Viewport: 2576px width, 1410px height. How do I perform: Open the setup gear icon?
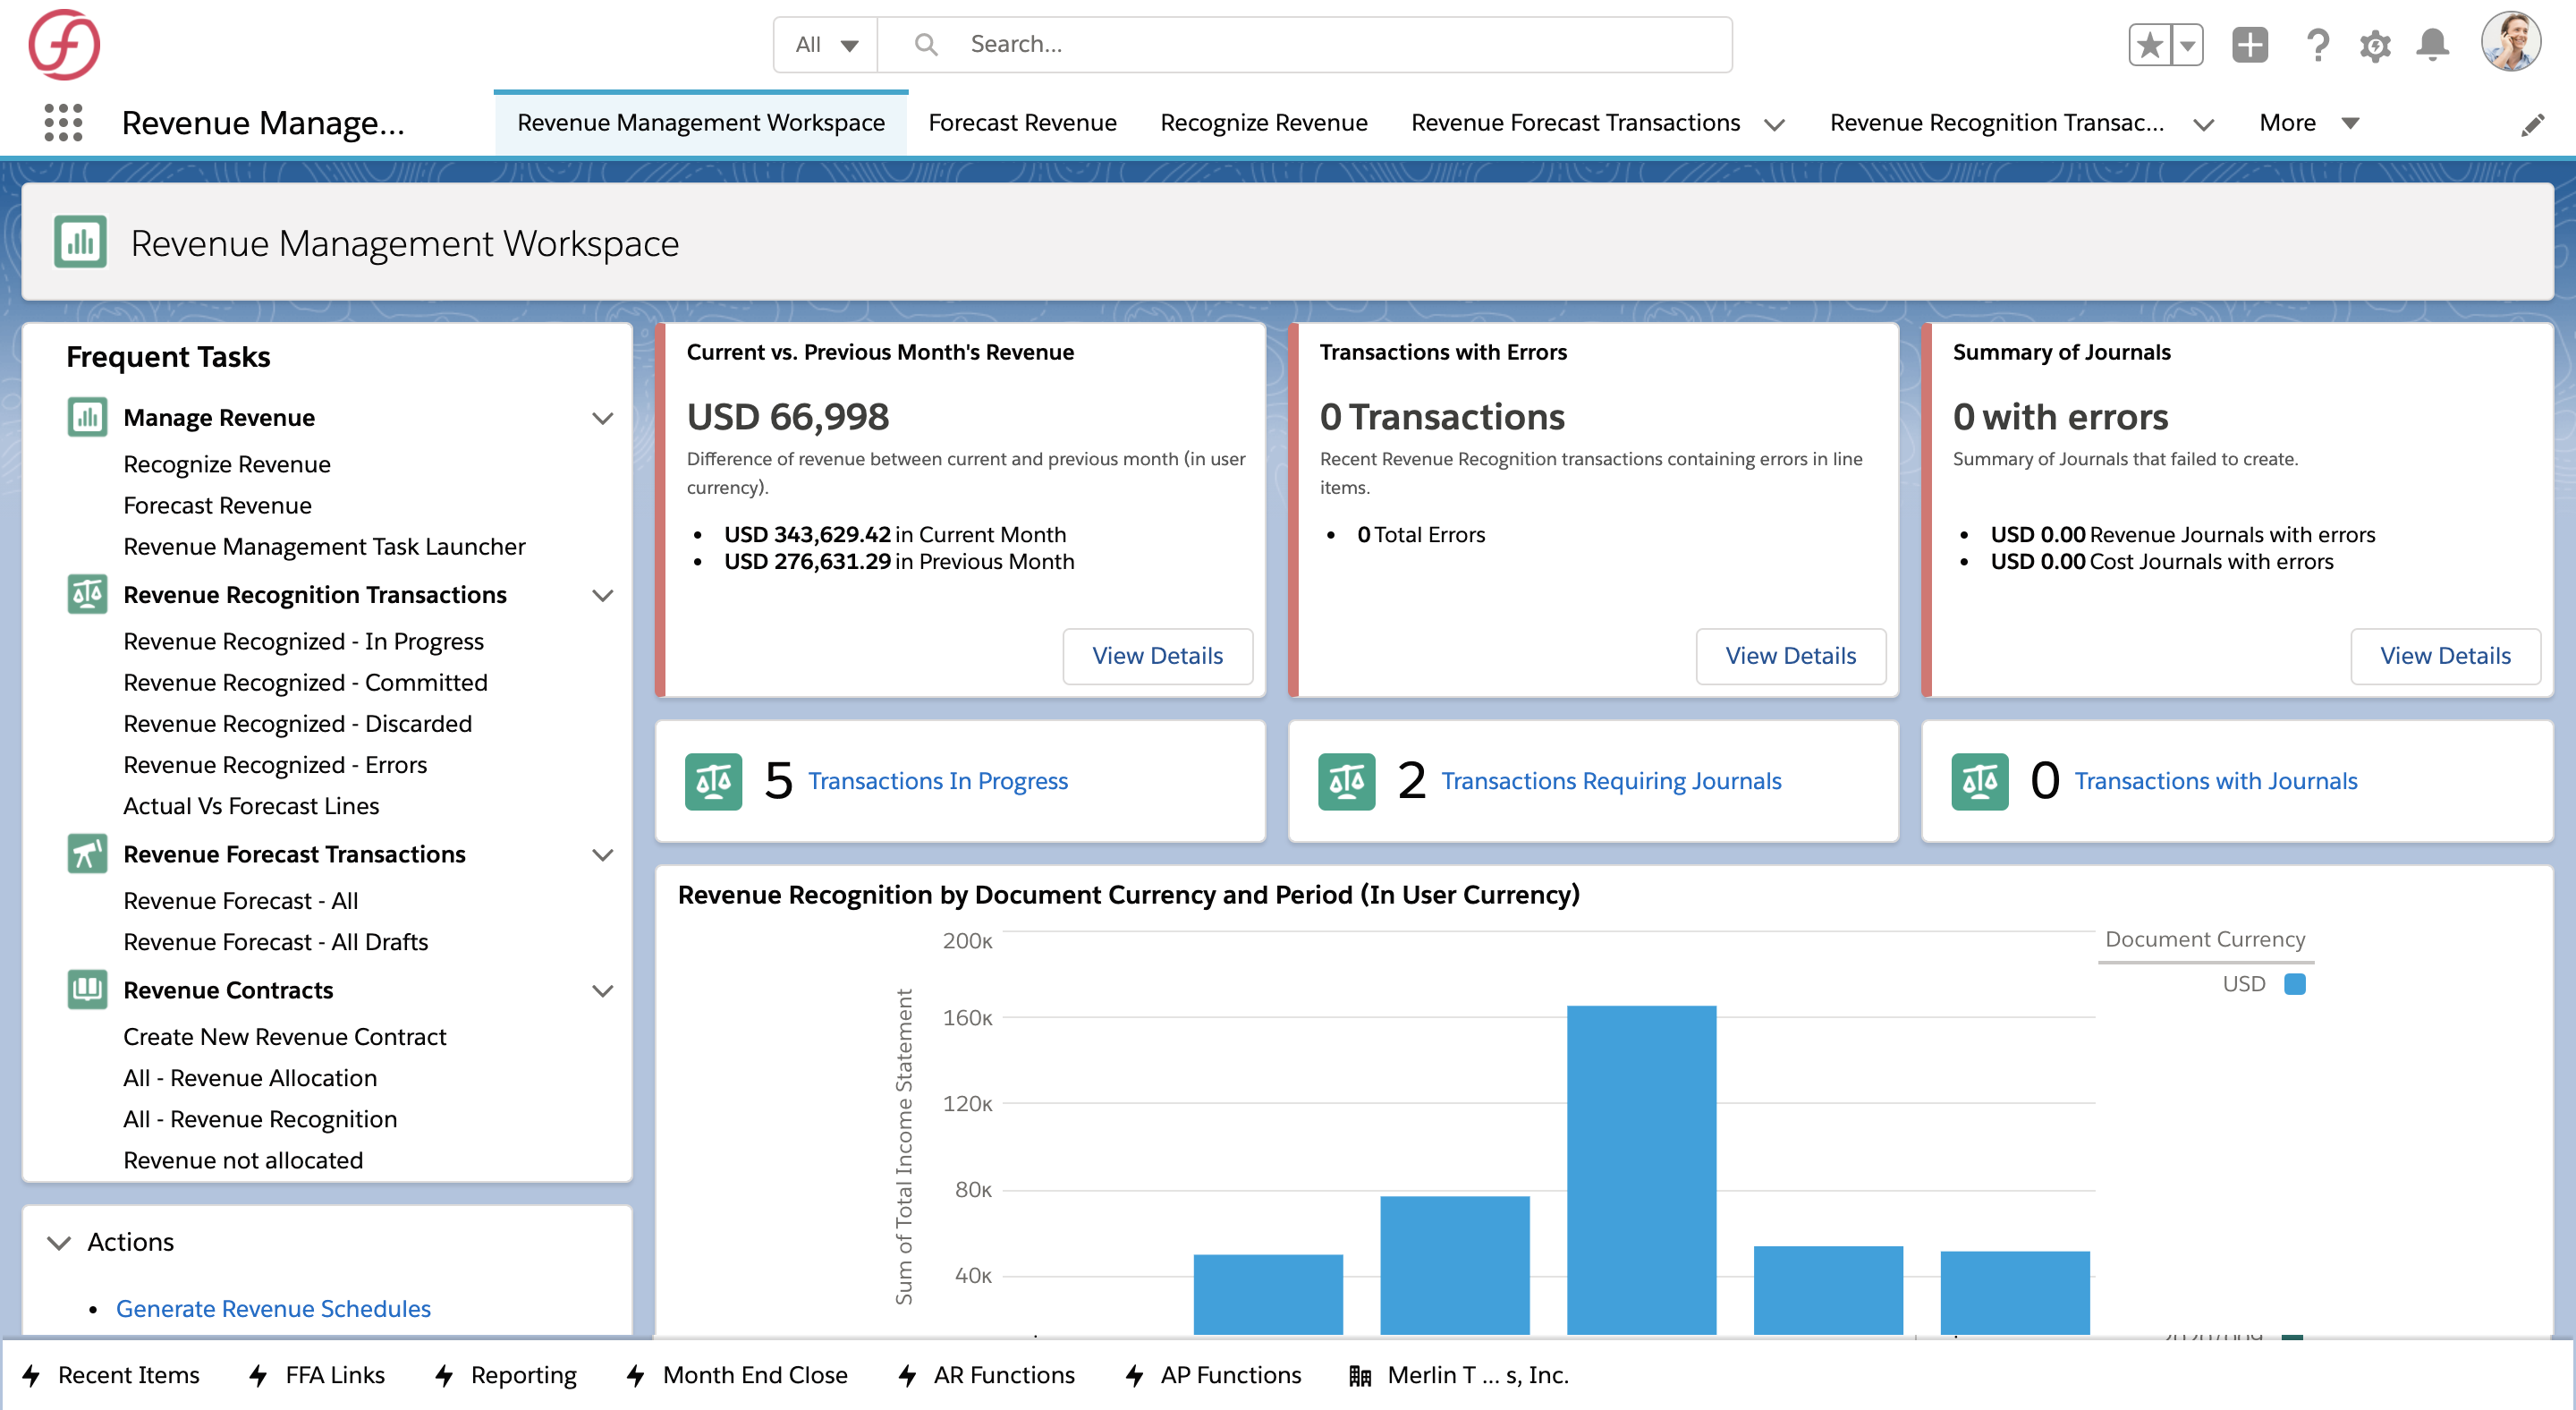pos(2375,45)
